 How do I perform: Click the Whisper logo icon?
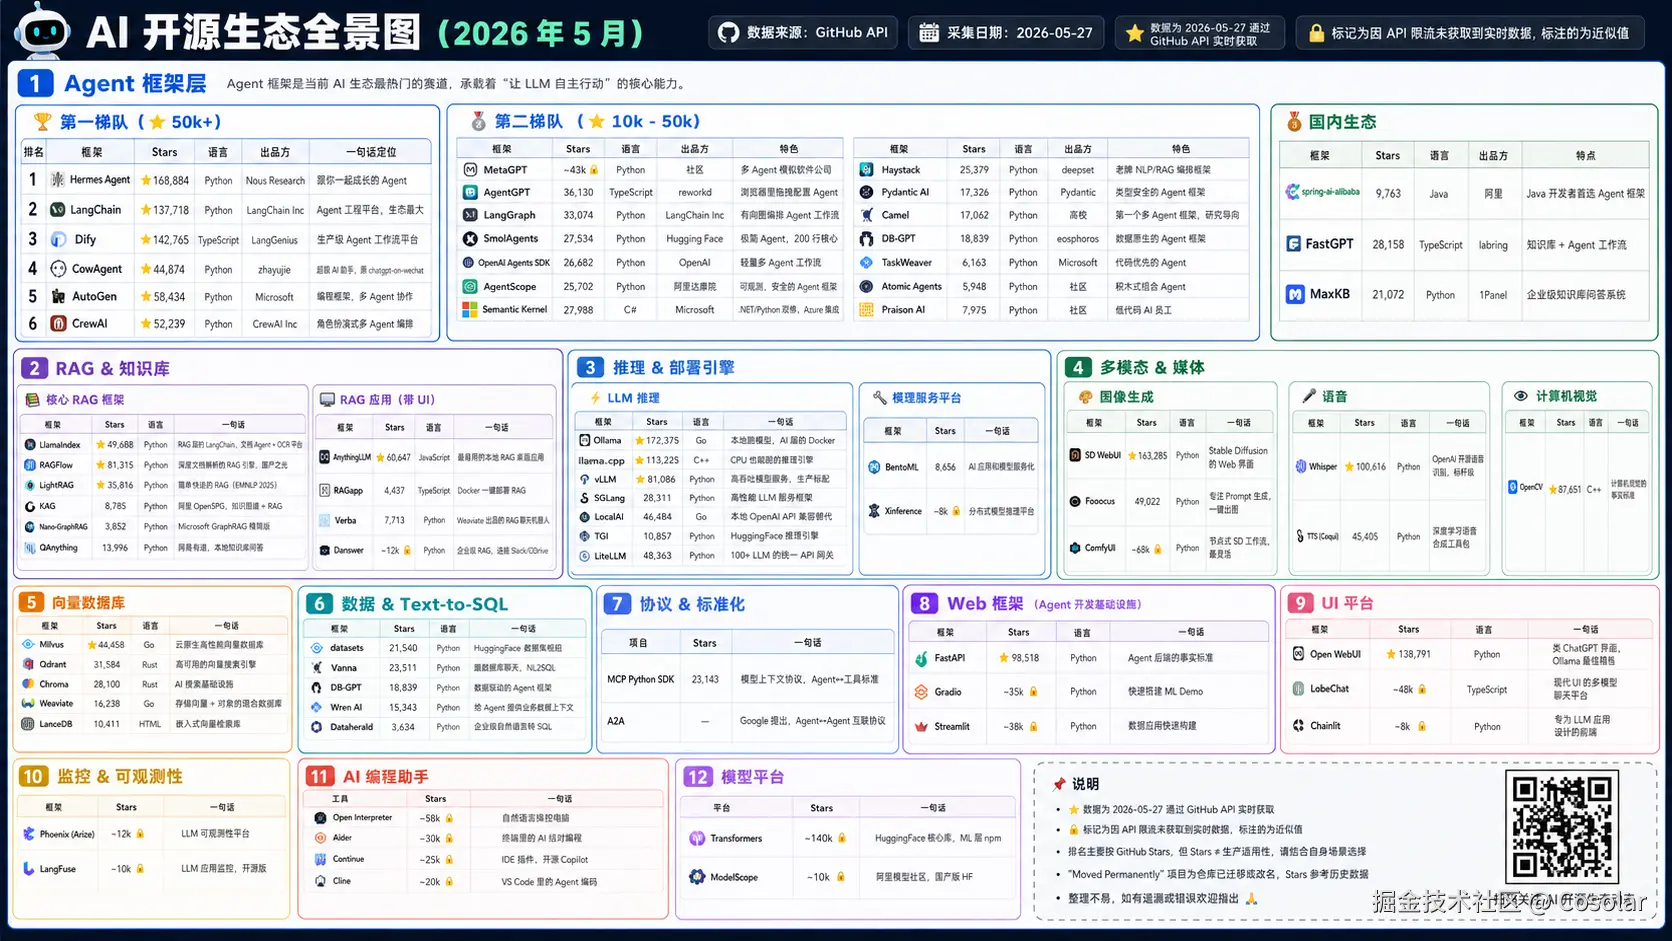(1300, 466)
